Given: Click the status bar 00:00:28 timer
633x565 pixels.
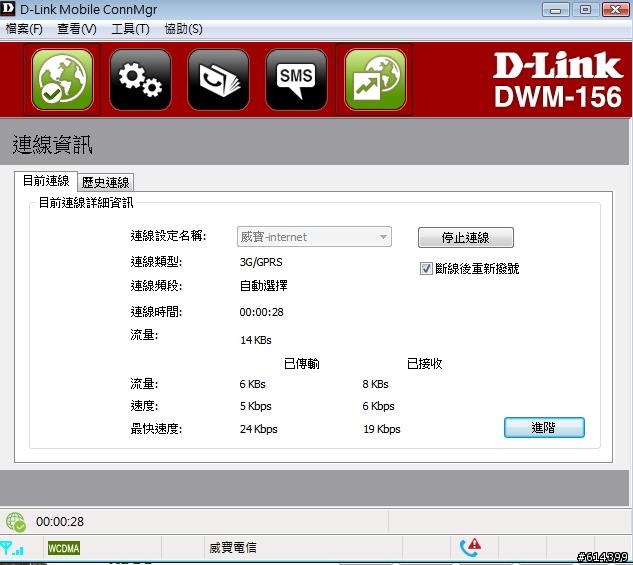Looking at the screenshot, I should (60, 521).
